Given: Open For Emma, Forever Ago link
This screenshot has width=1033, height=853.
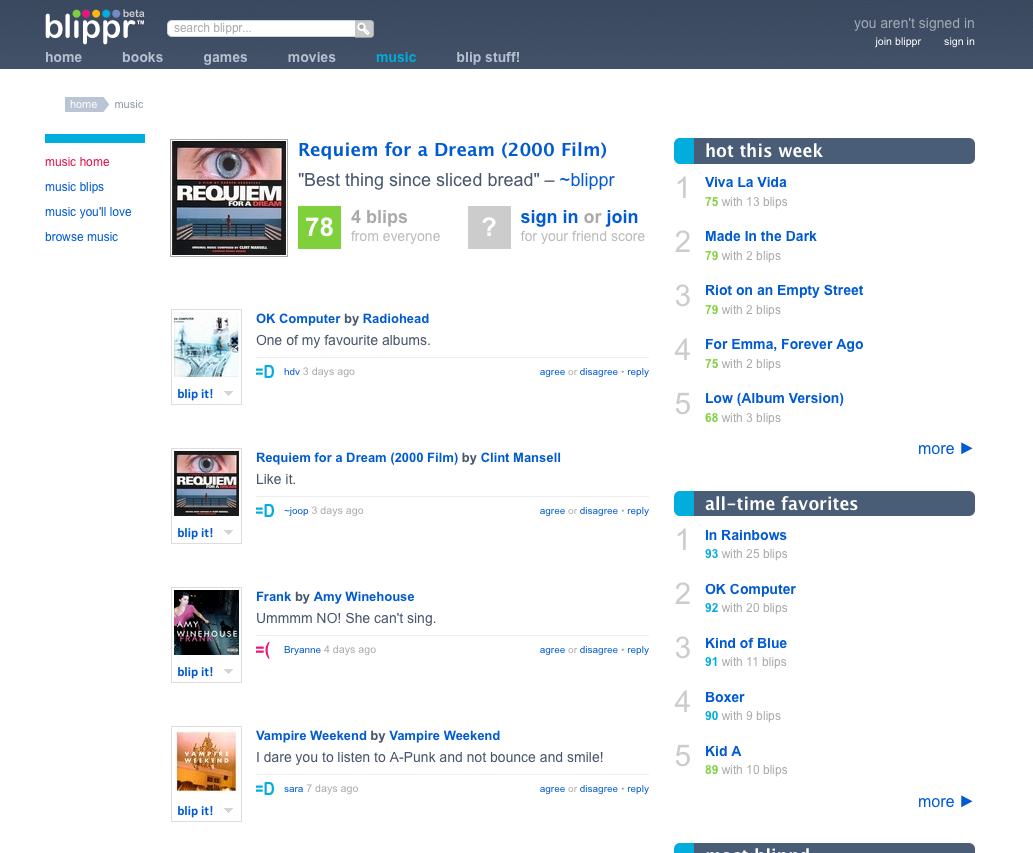Looking at the screenshot, I should (x=784, y=344).
